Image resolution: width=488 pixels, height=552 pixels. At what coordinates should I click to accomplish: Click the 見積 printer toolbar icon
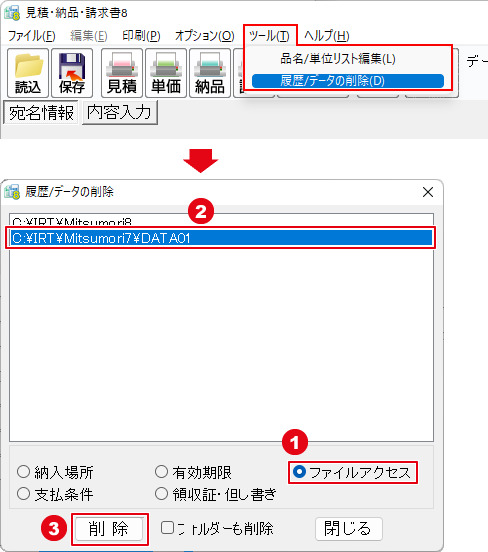[x=122, y=73]
